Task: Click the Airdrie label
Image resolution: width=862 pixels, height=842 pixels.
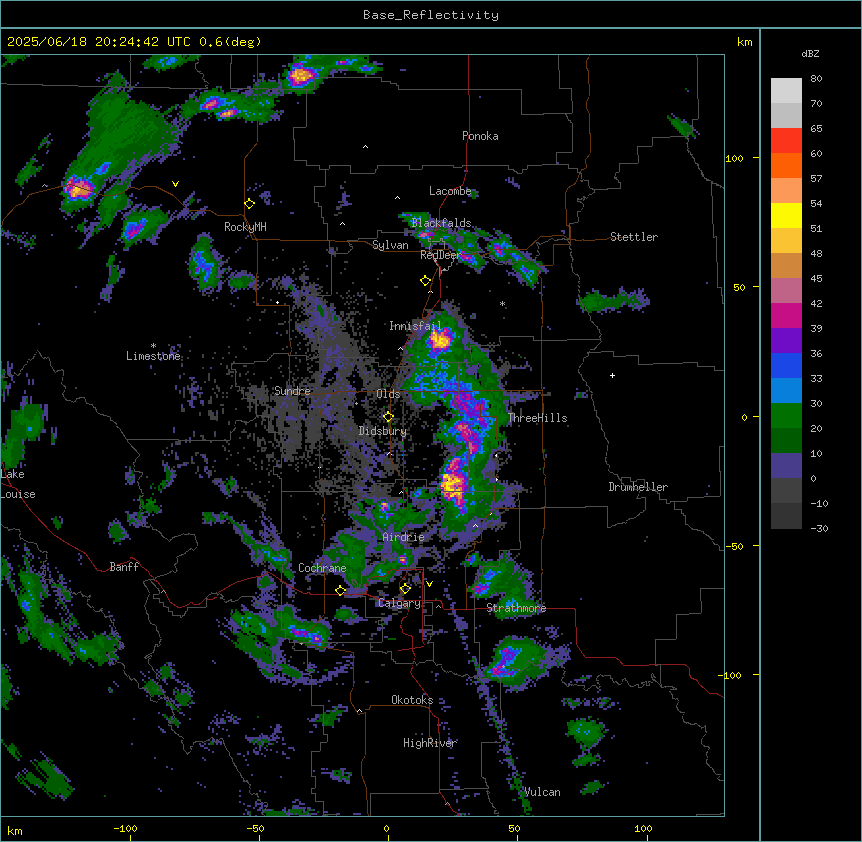Action: pyautogui.click(x=404, y=537)
